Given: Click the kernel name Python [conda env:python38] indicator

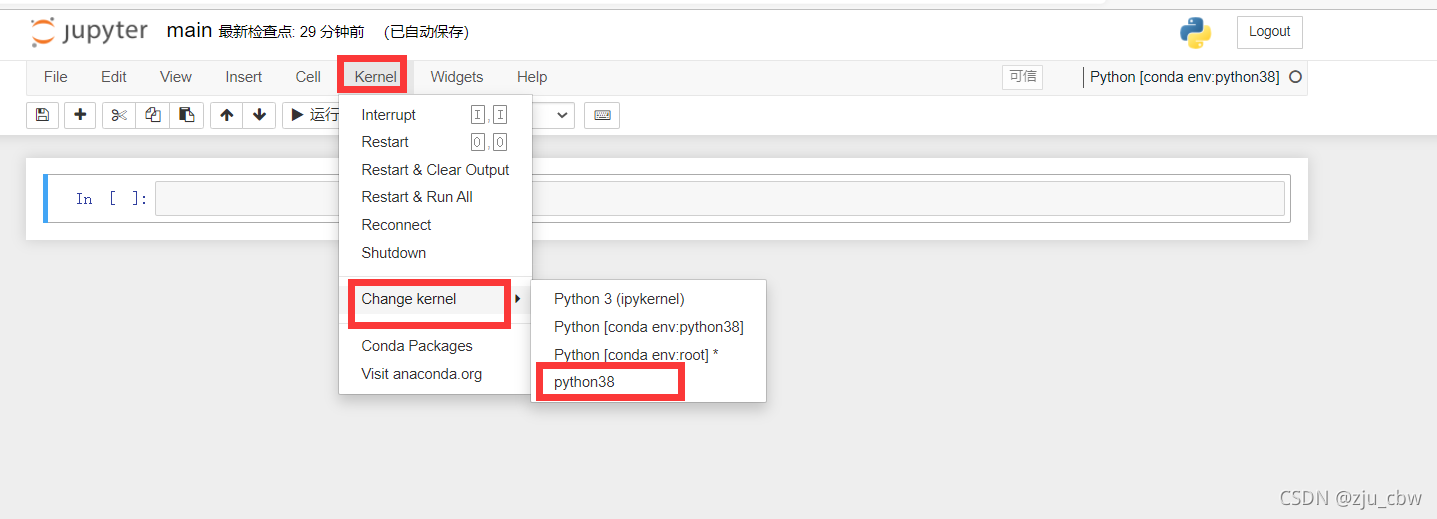Looking at the screenshot, I should (x=1184, y=77).
